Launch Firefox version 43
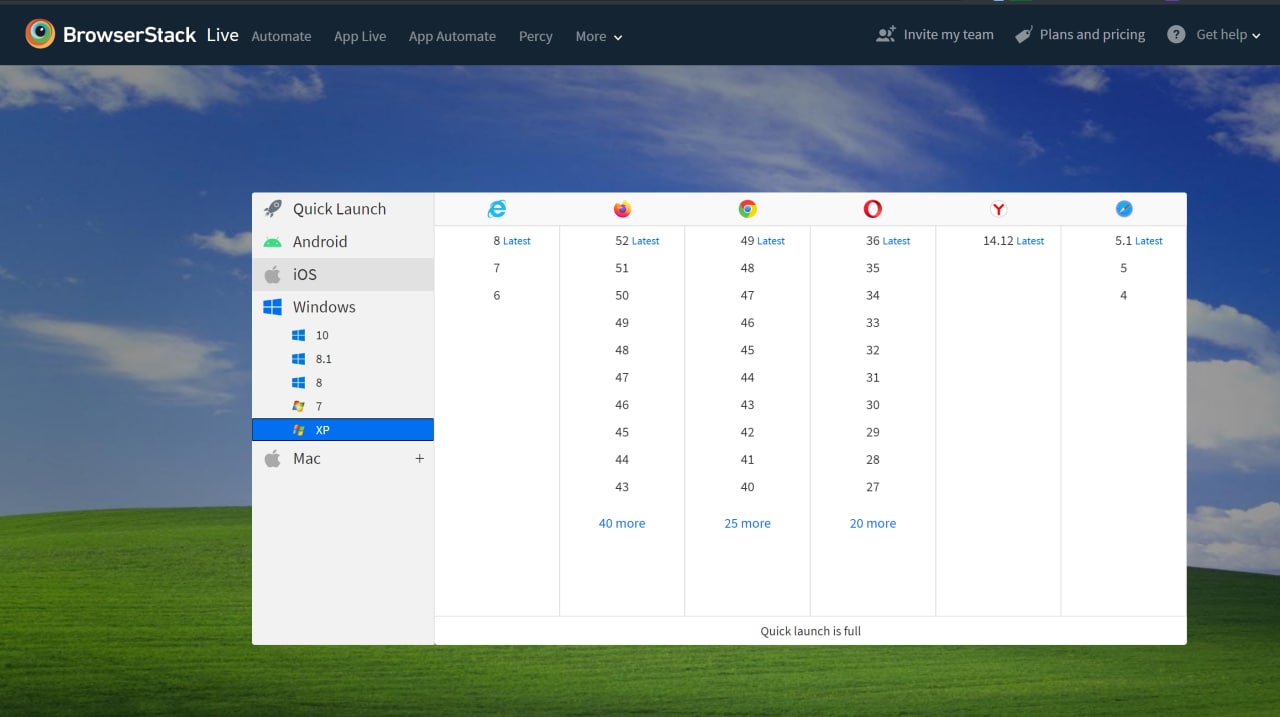This screenshot has height=717, width=1280. click(x=622, y=487)
